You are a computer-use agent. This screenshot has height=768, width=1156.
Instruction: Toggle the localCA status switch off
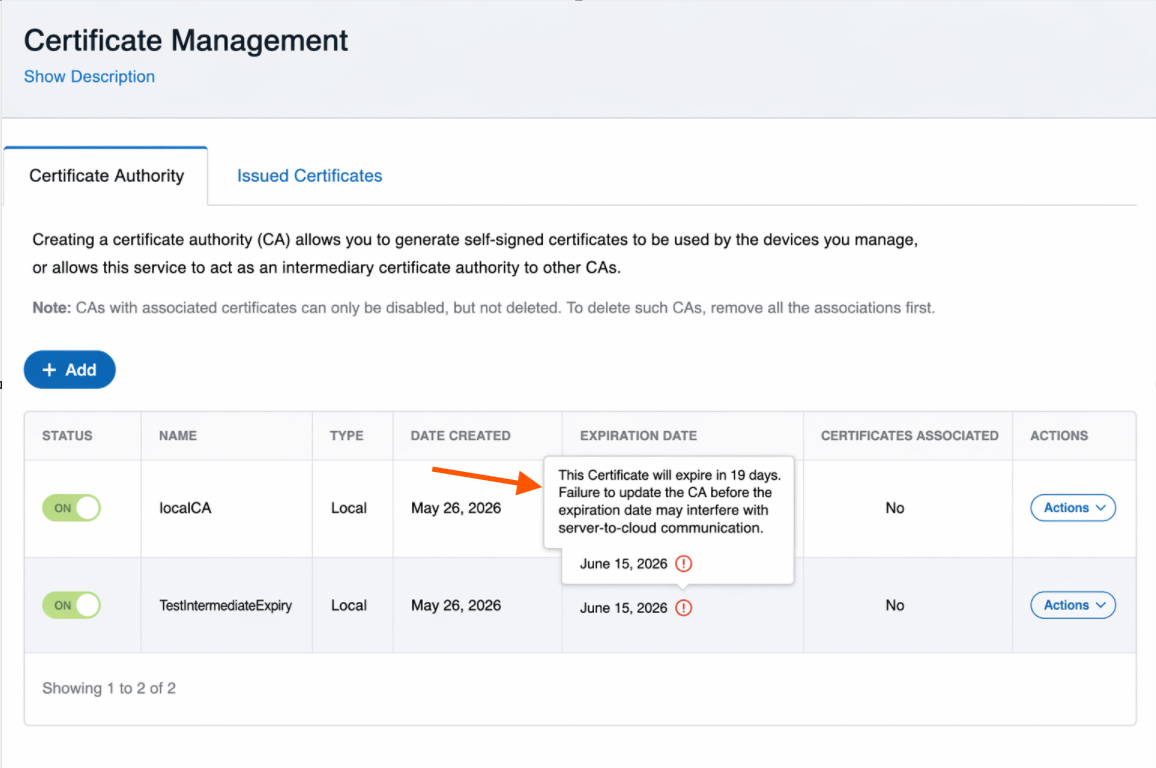(x=72, y=508)
